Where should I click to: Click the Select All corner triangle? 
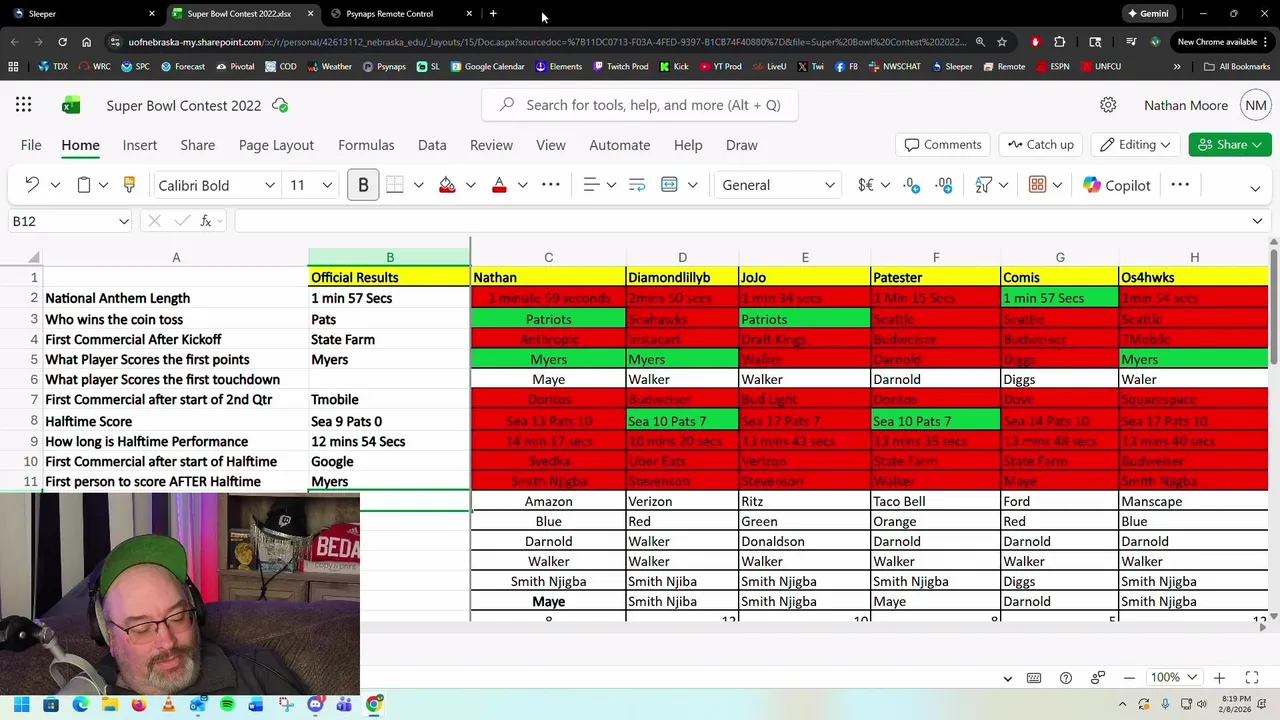(x=34, y=258)
